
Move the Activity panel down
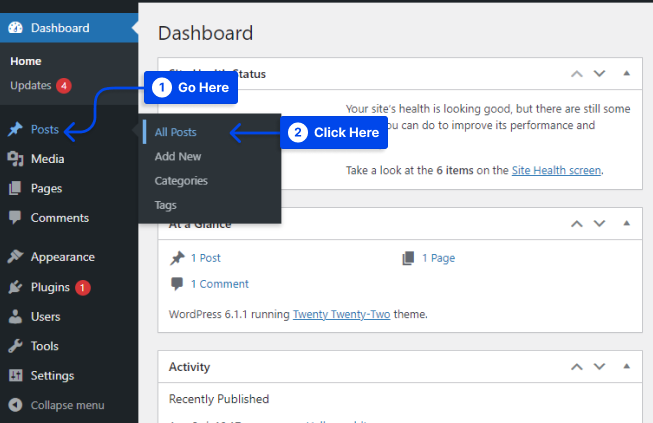[x=599, y=366]
